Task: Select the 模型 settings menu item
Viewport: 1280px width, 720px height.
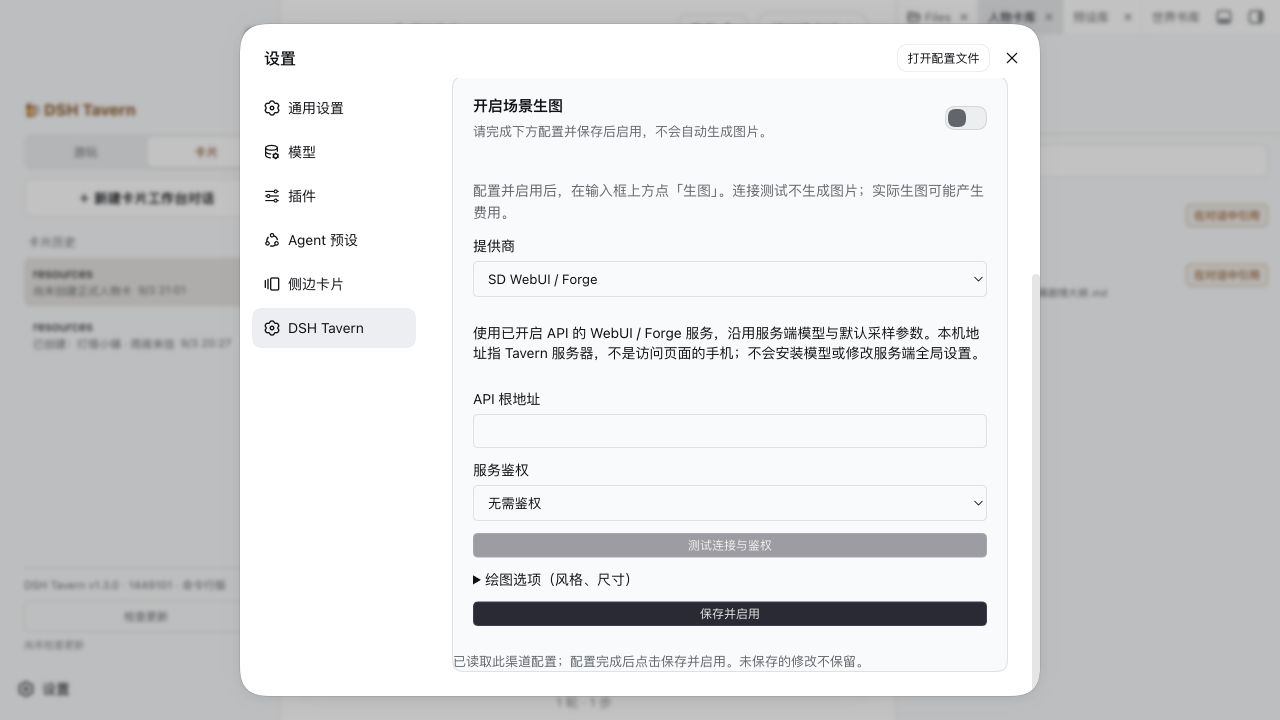Action: pos(334,152)
